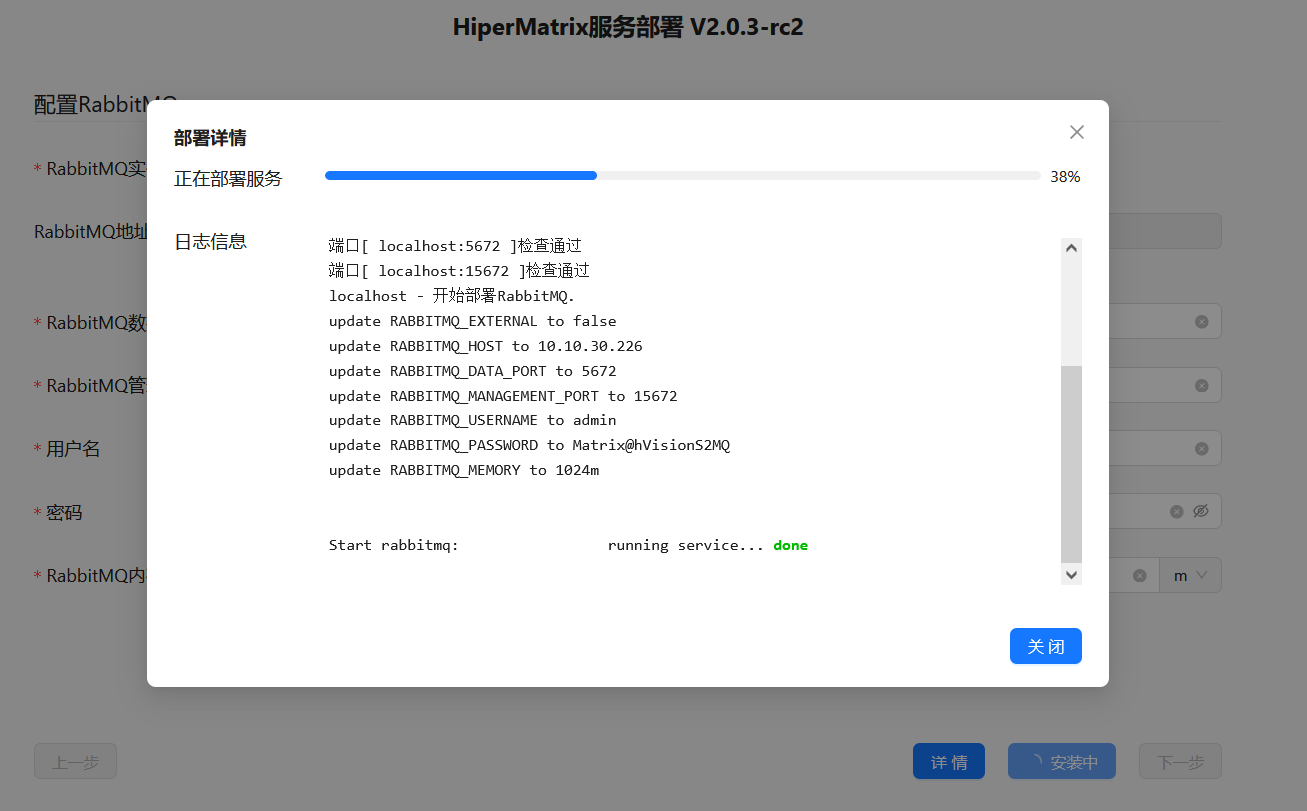The width and height of the screenshot is (1307, 811).
Task: Click the blue 关闭 button
Action: click(x=1046, y=646)
